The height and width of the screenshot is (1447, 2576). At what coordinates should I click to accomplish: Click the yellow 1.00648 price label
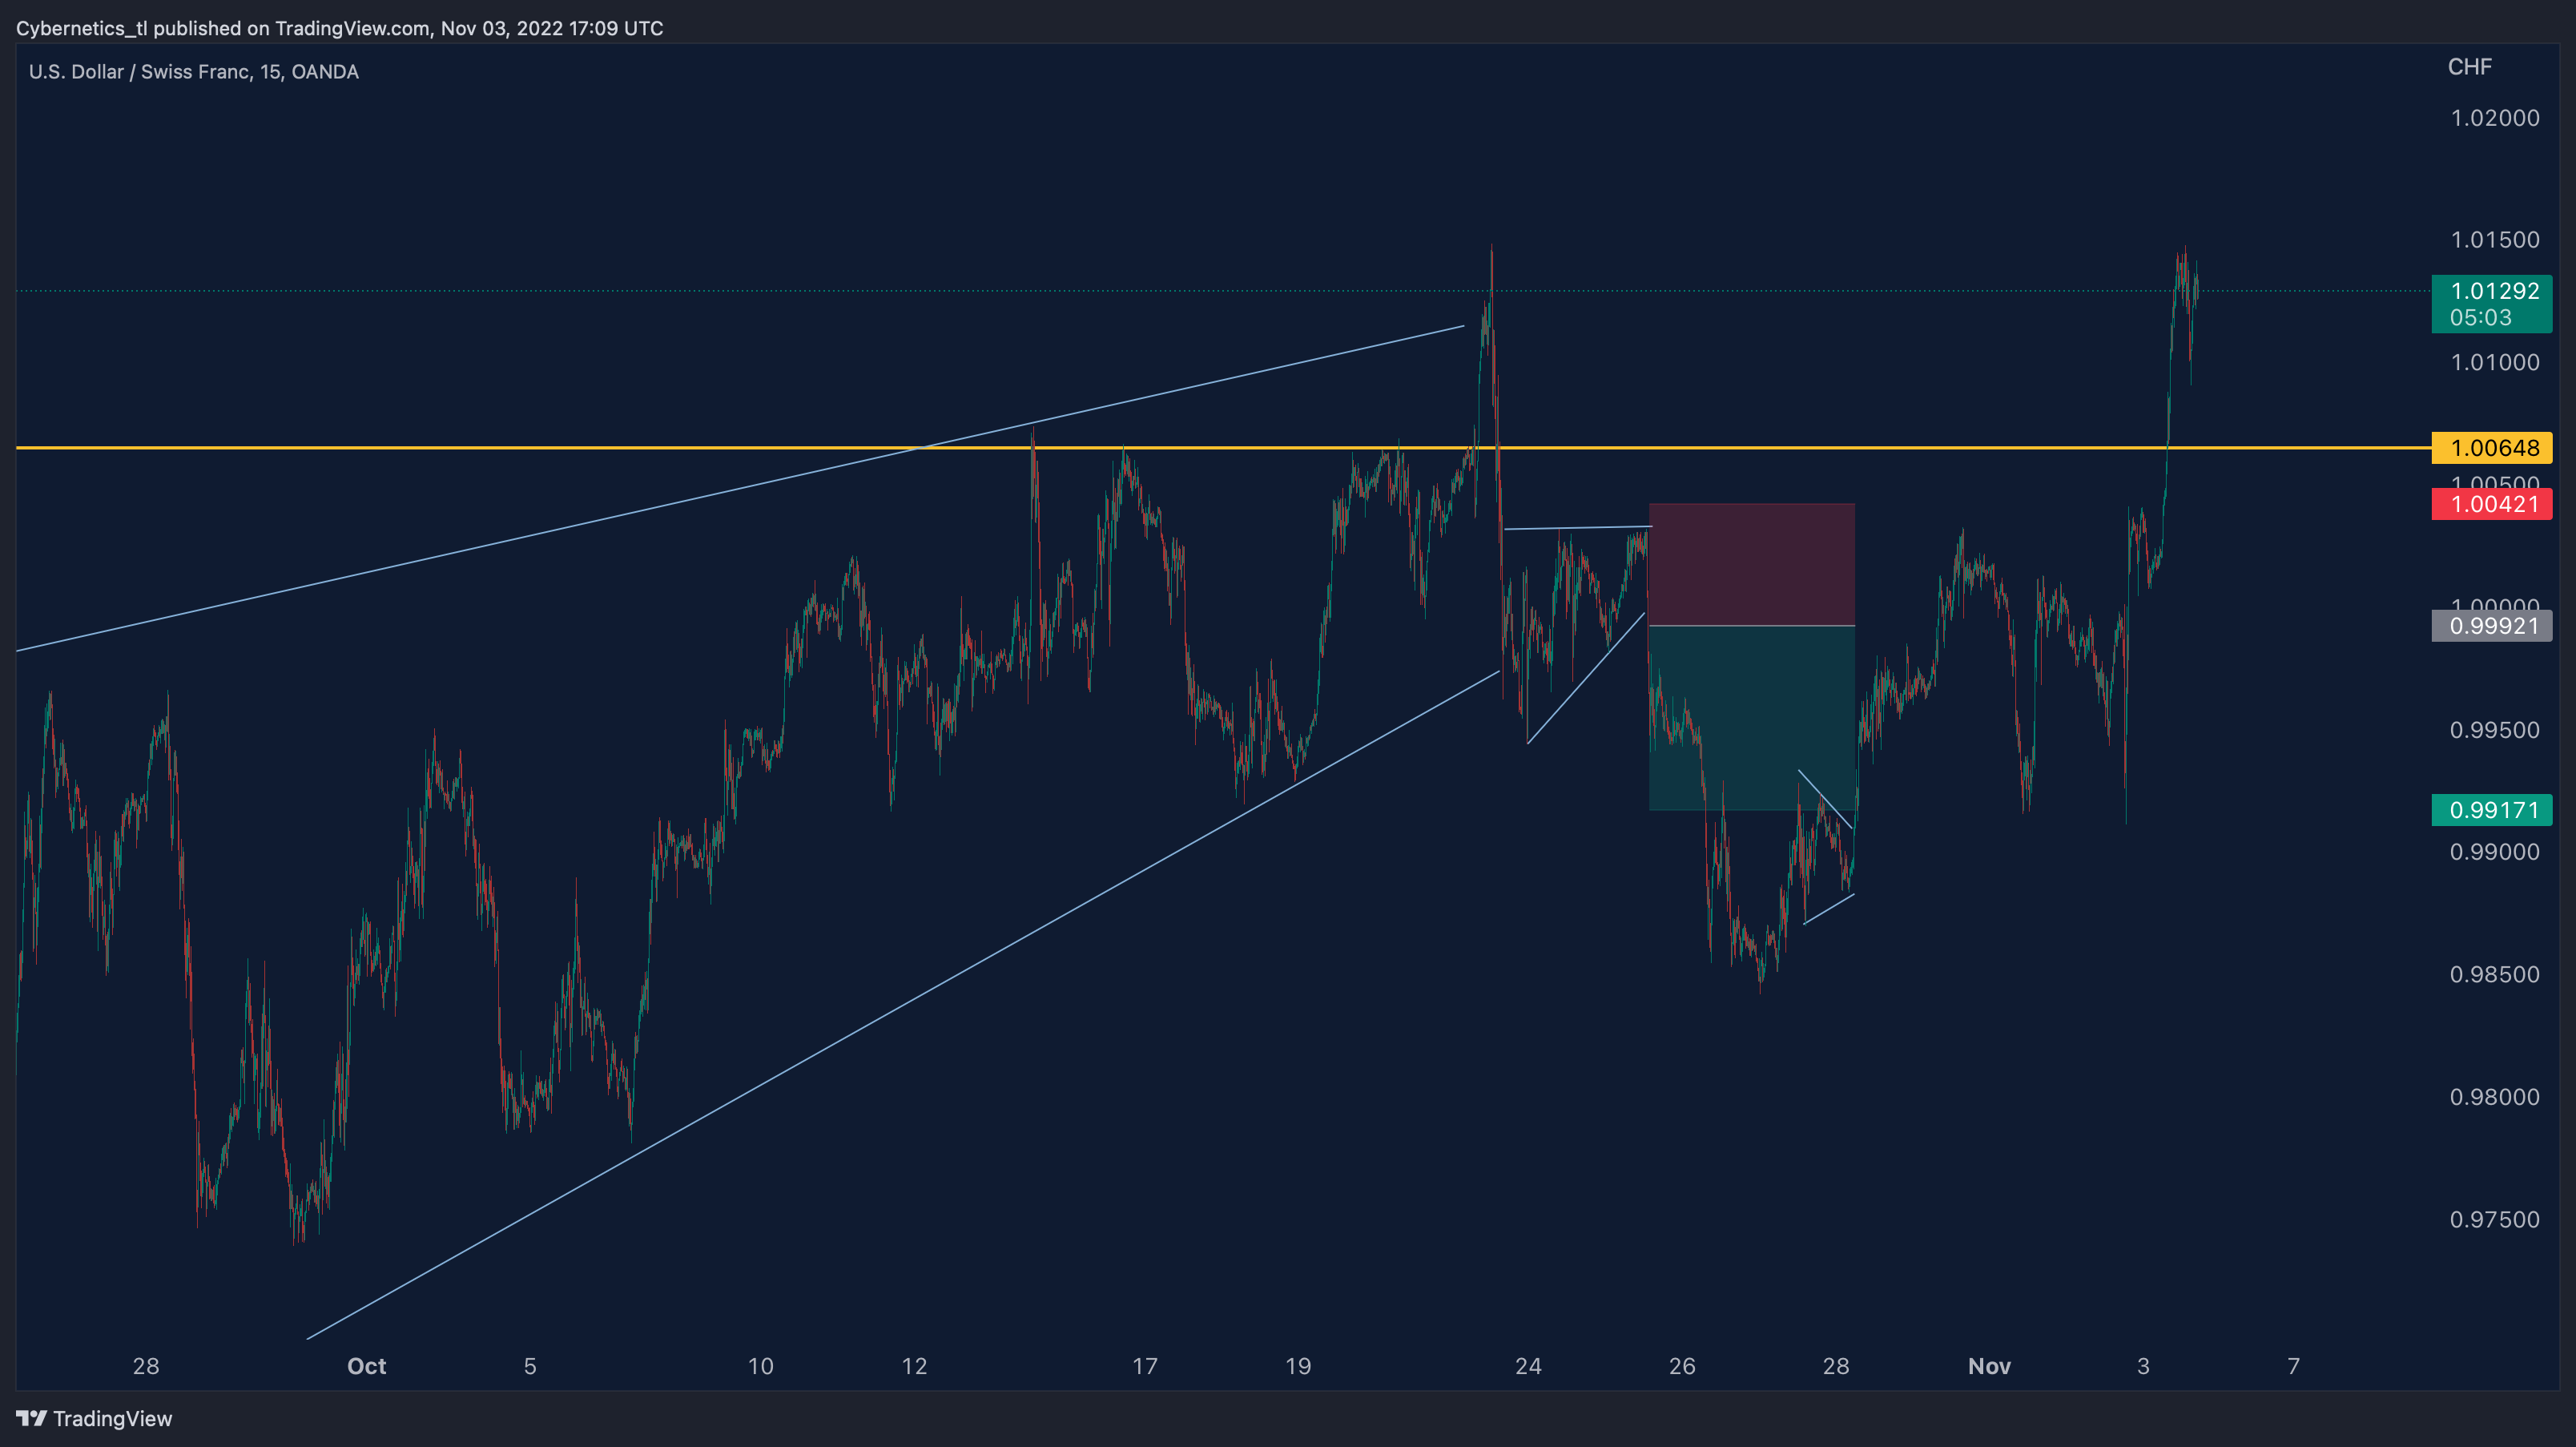pyautogui.click(x=2492, y=448)
